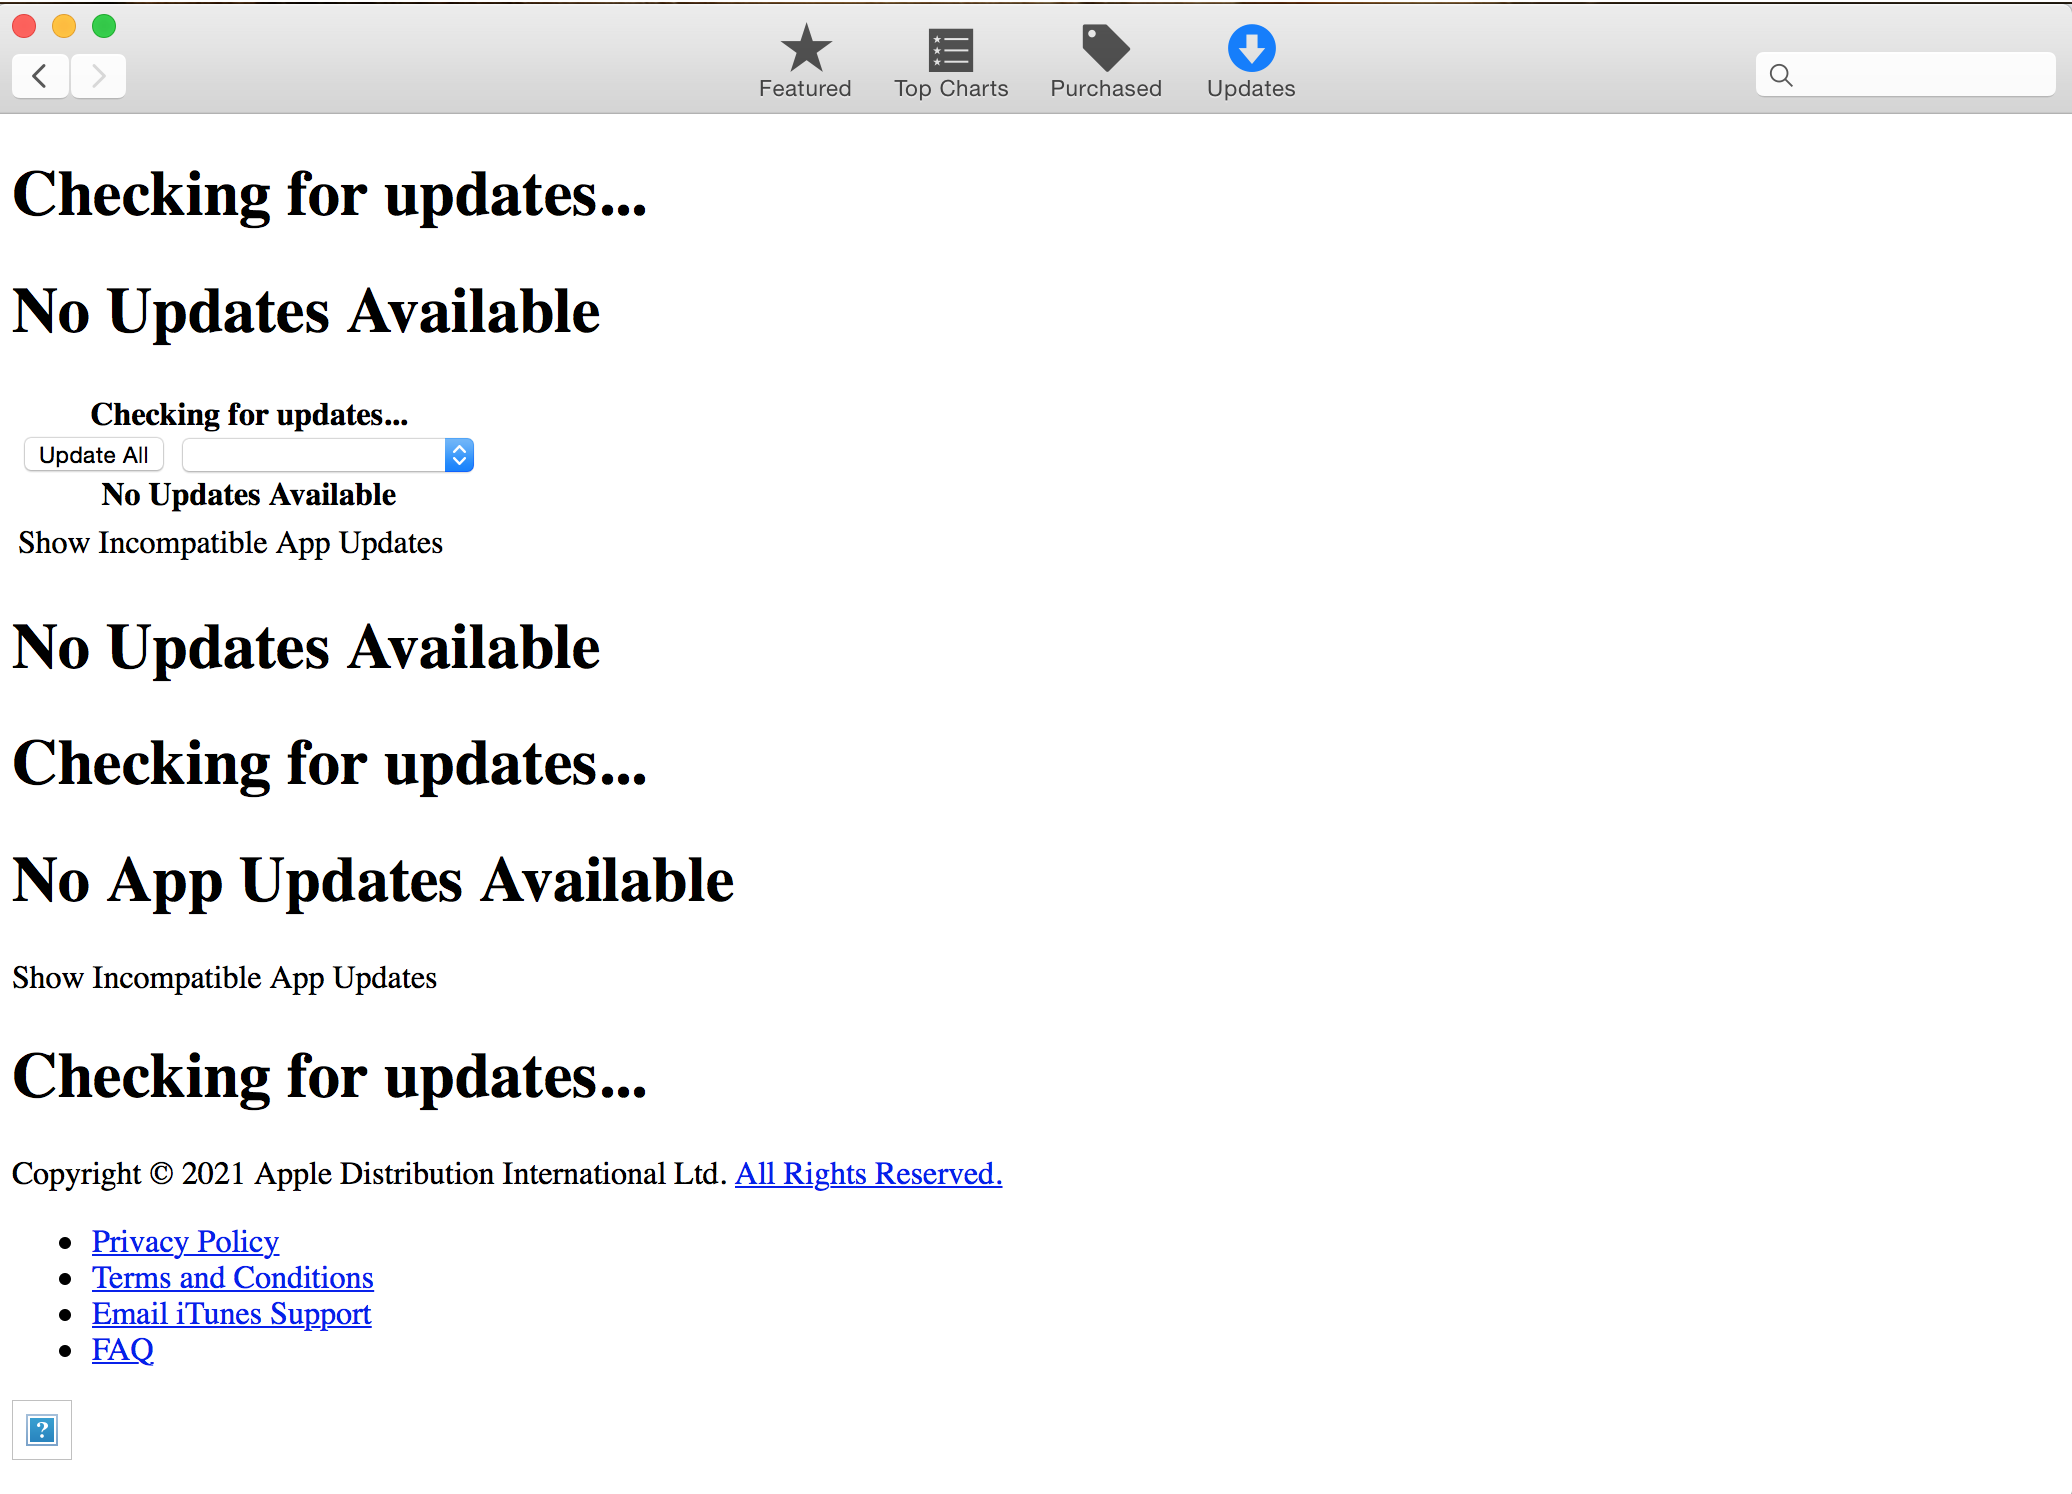Open the All Rights Reserved link
Image resolution: width=2072 pixels, height=1494 pixels.
[868, 1173]
